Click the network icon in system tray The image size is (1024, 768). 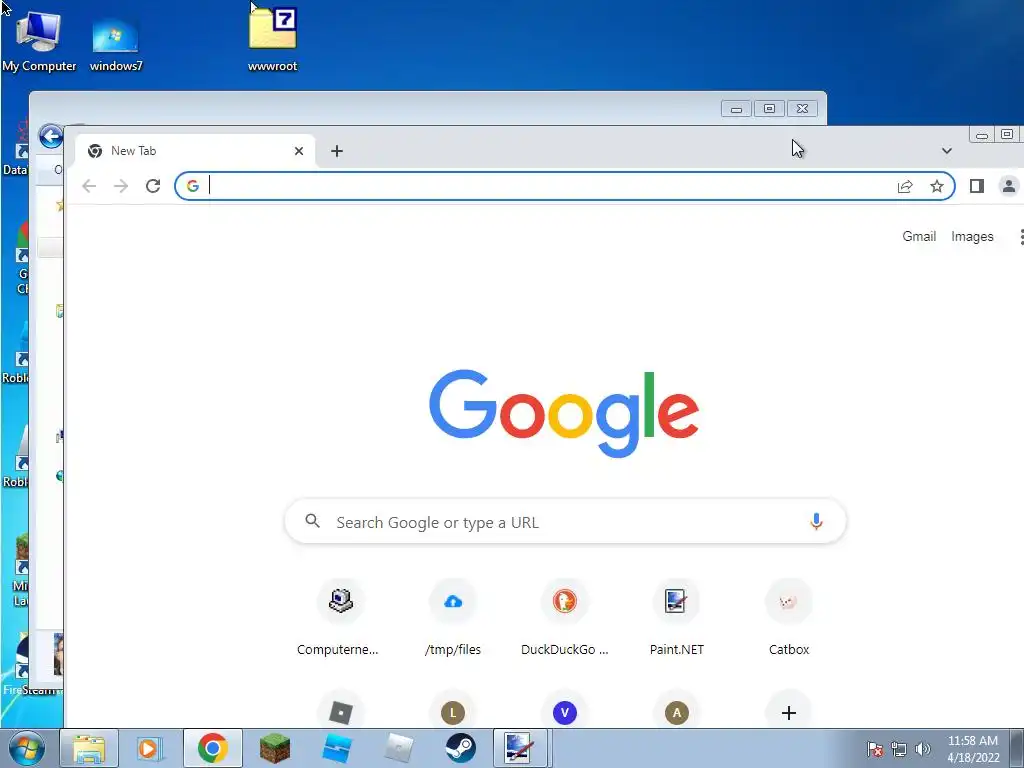tap(899, 749)
